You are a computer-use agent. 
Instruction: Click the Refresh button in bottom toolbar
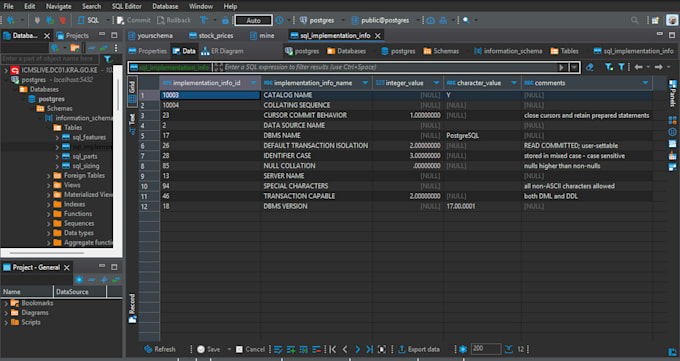click(x=160, y=349)
